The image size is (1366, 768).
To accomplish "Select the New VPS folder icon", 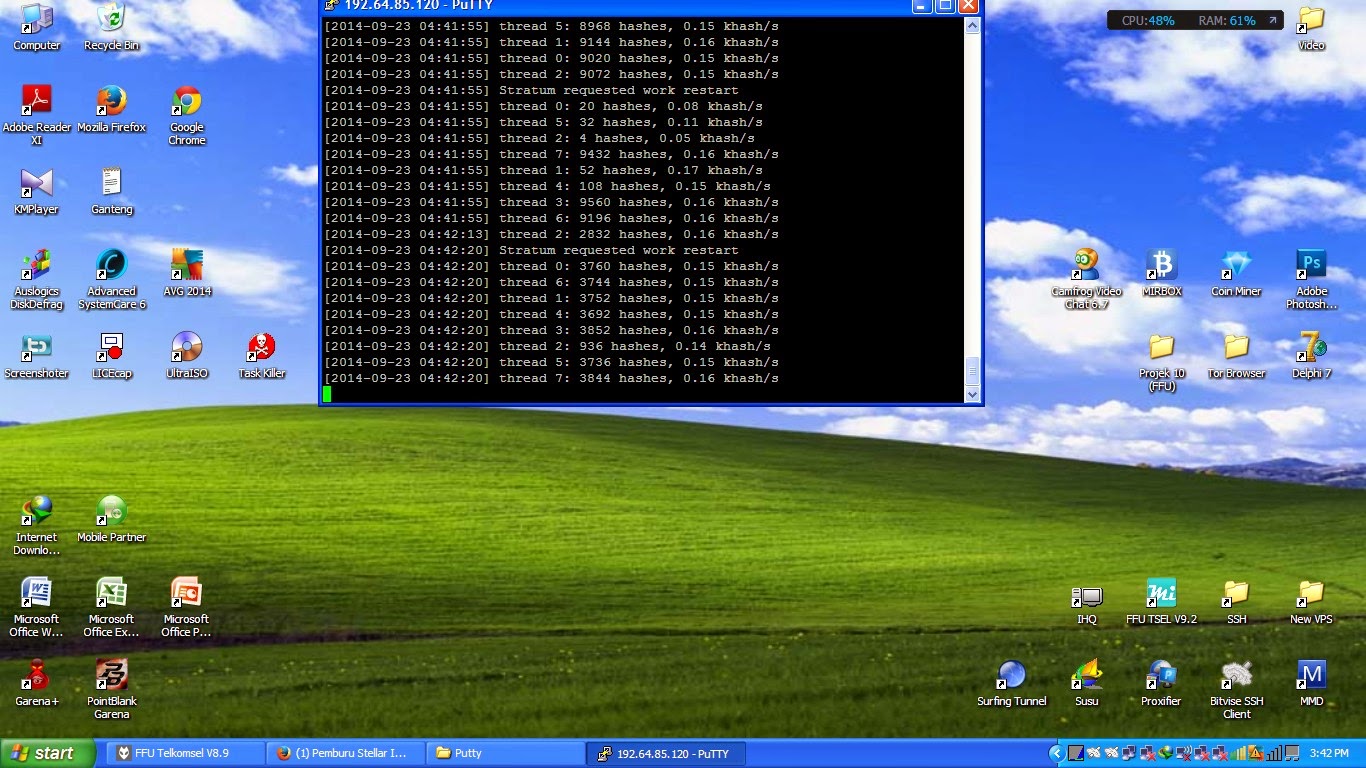I will [x=1311, y=601].
